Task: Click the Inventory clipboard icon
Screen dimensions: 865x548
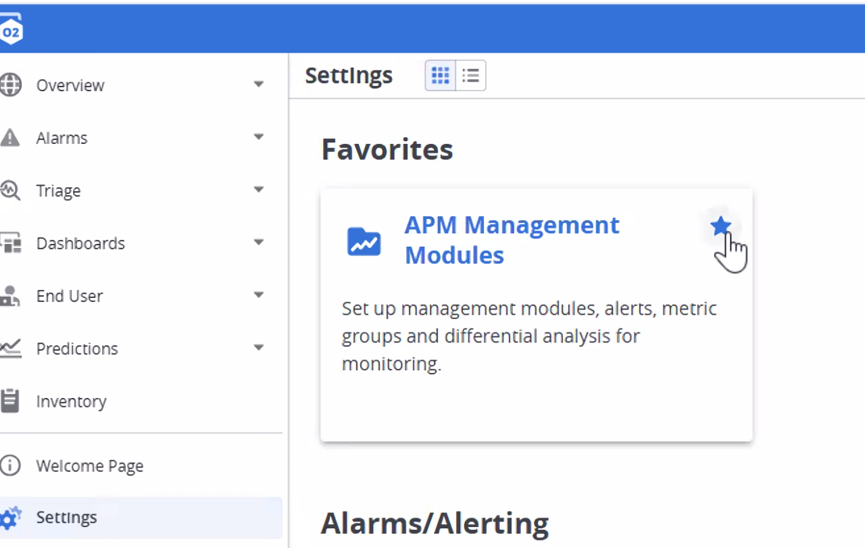Action: point(10,401)
